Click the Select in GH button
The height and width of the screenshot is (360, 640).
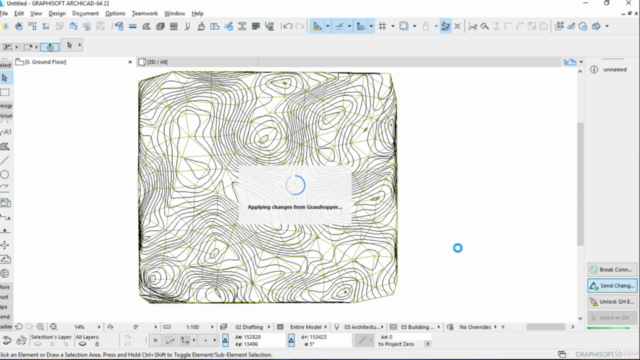(612, 318)
